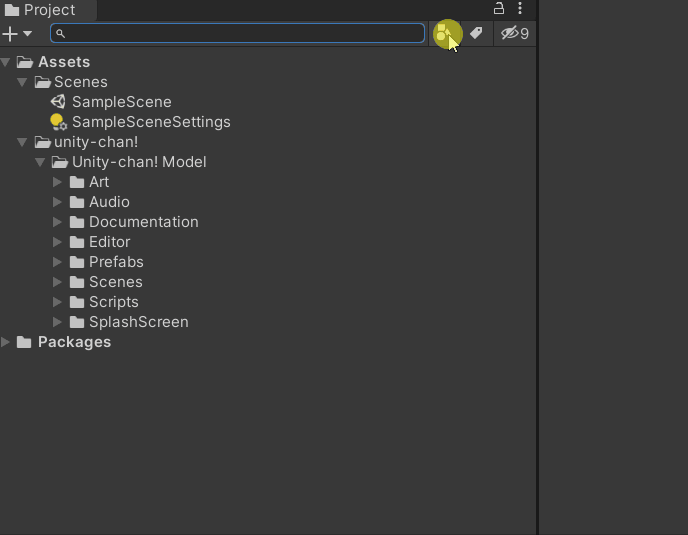
Task: Collapse the top-level Scenes folder arrow
Action: pos(22,82)
